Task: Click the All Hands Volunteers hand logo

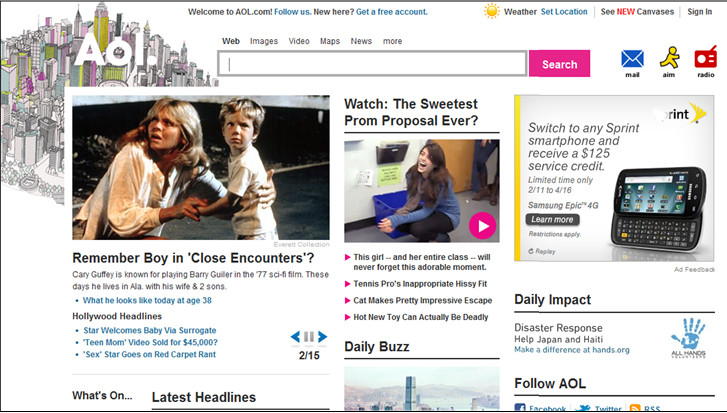Action: click(x=687, y=335)
